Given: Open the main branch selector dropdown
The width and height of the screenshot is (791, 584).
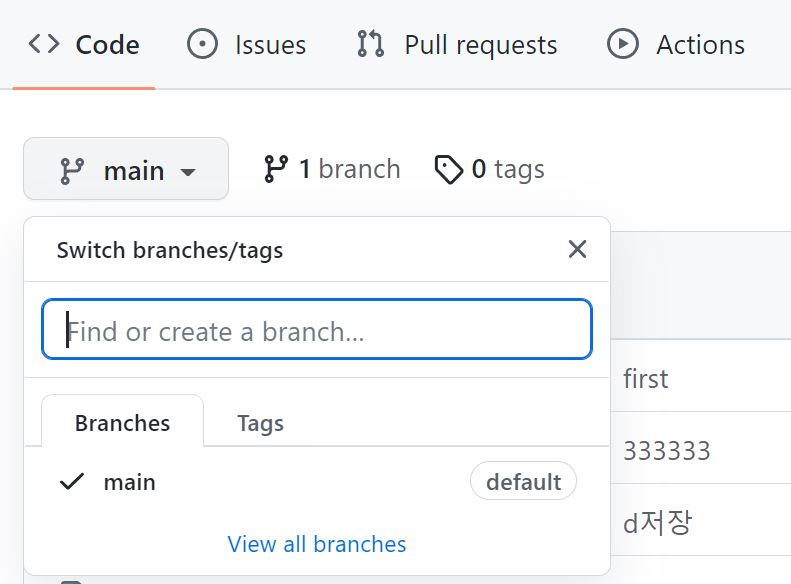Looking at the screenshot, I should click(126, 169).
